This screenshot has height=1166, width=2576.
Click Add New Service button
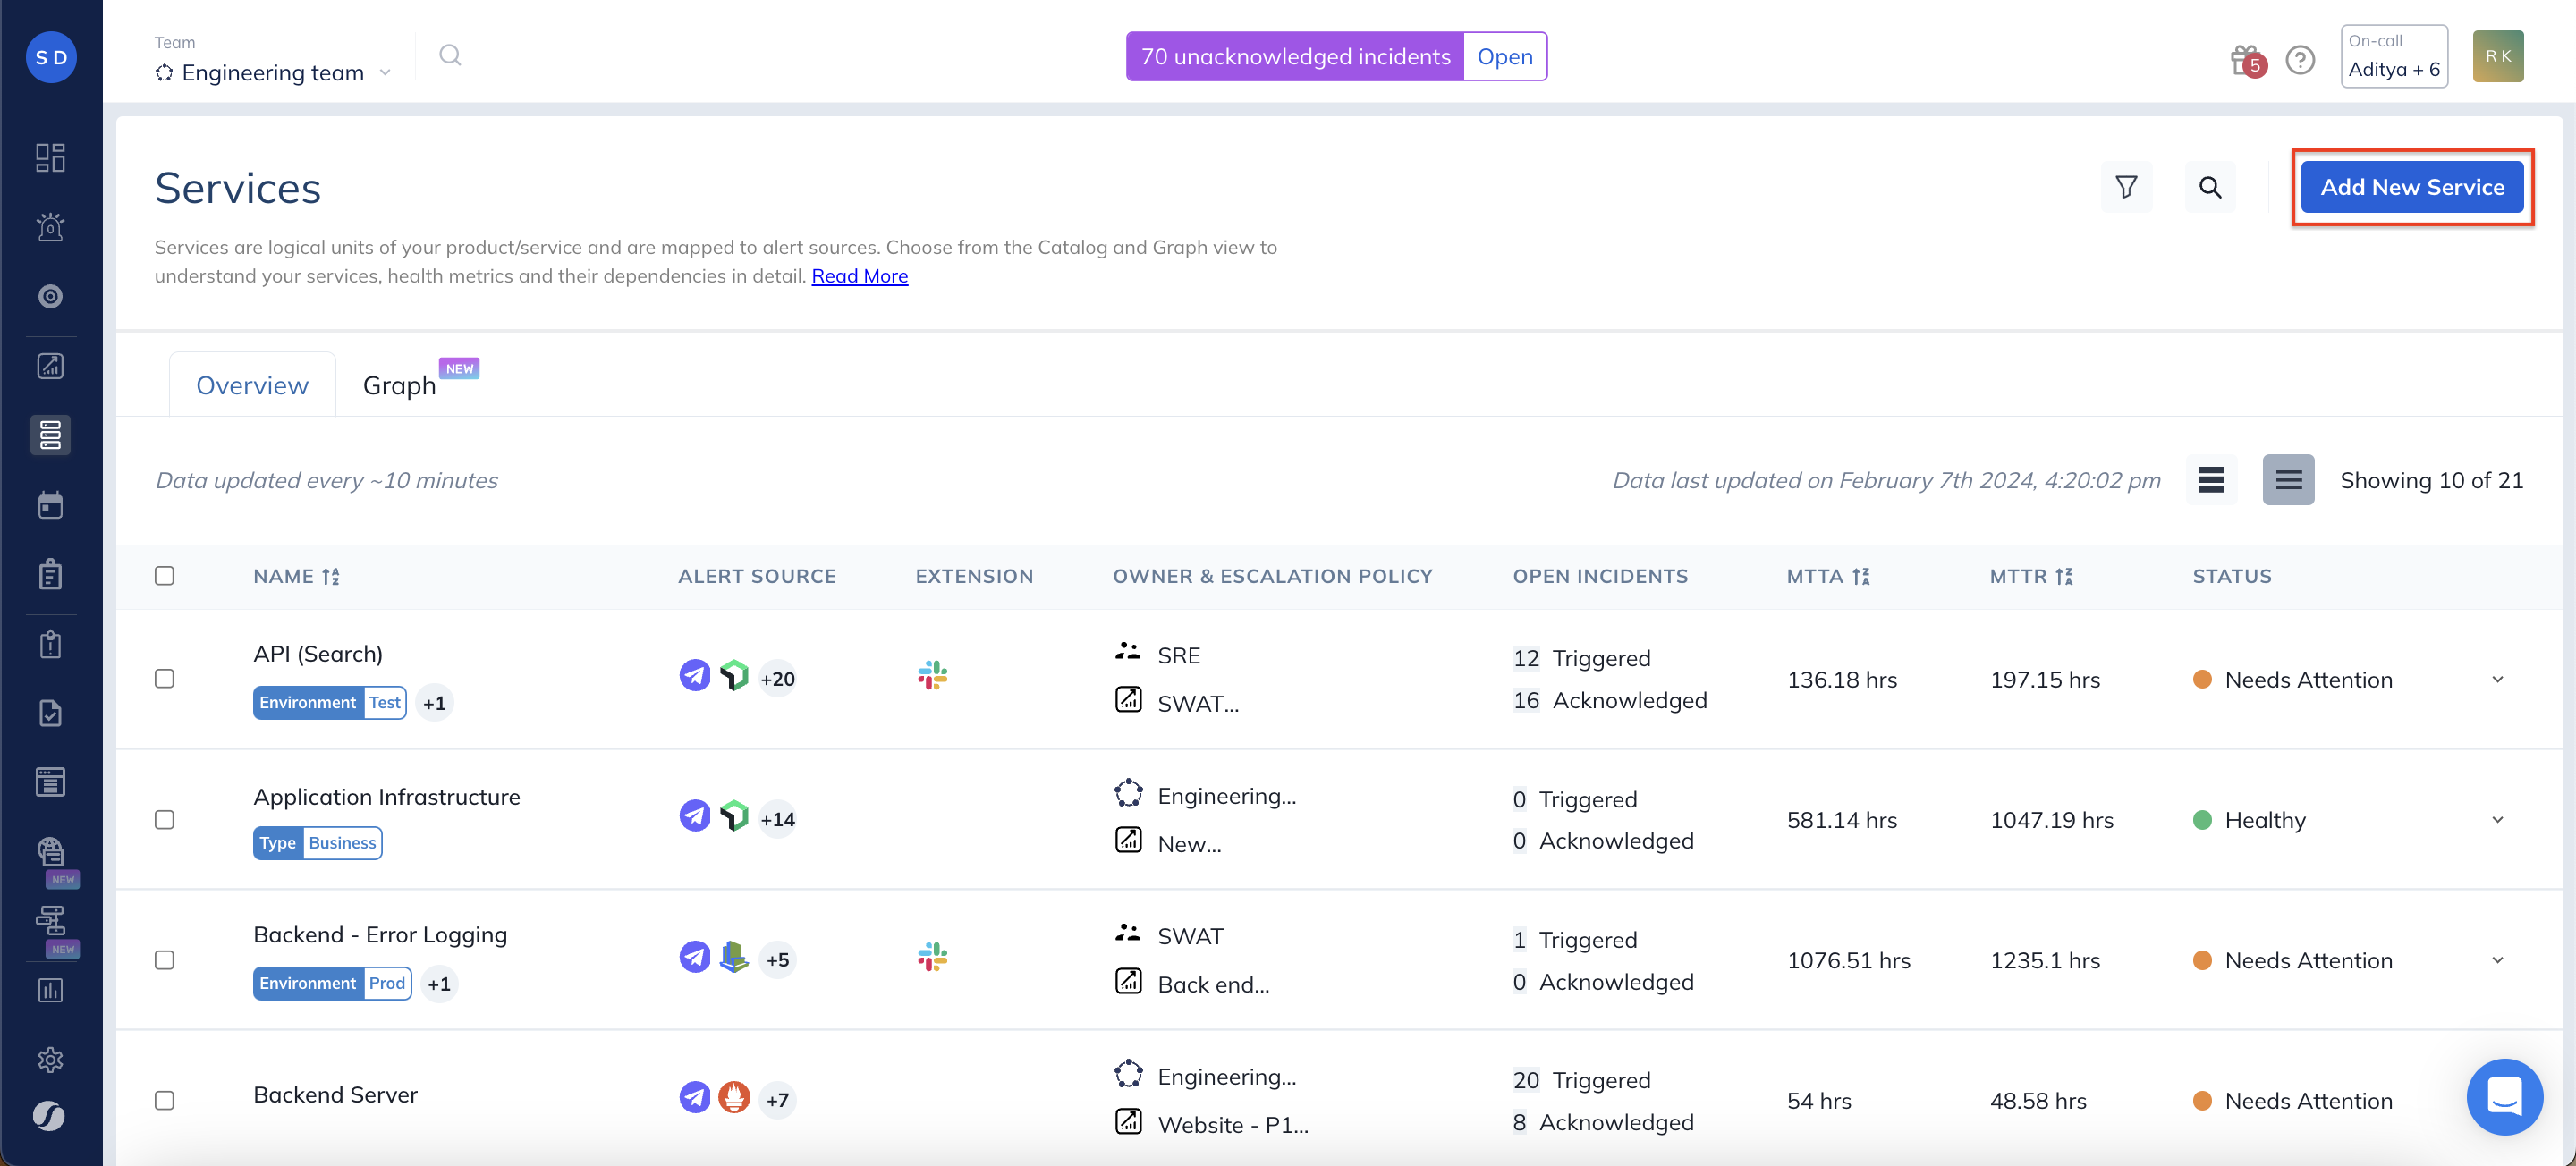tap(2411, 187)
